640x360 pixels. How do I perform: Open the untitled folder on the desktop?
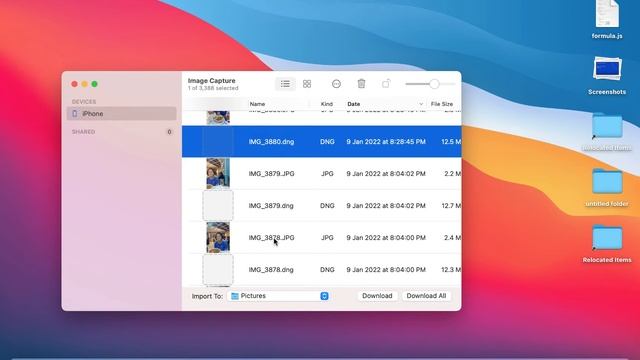click(x=607, y=187)
